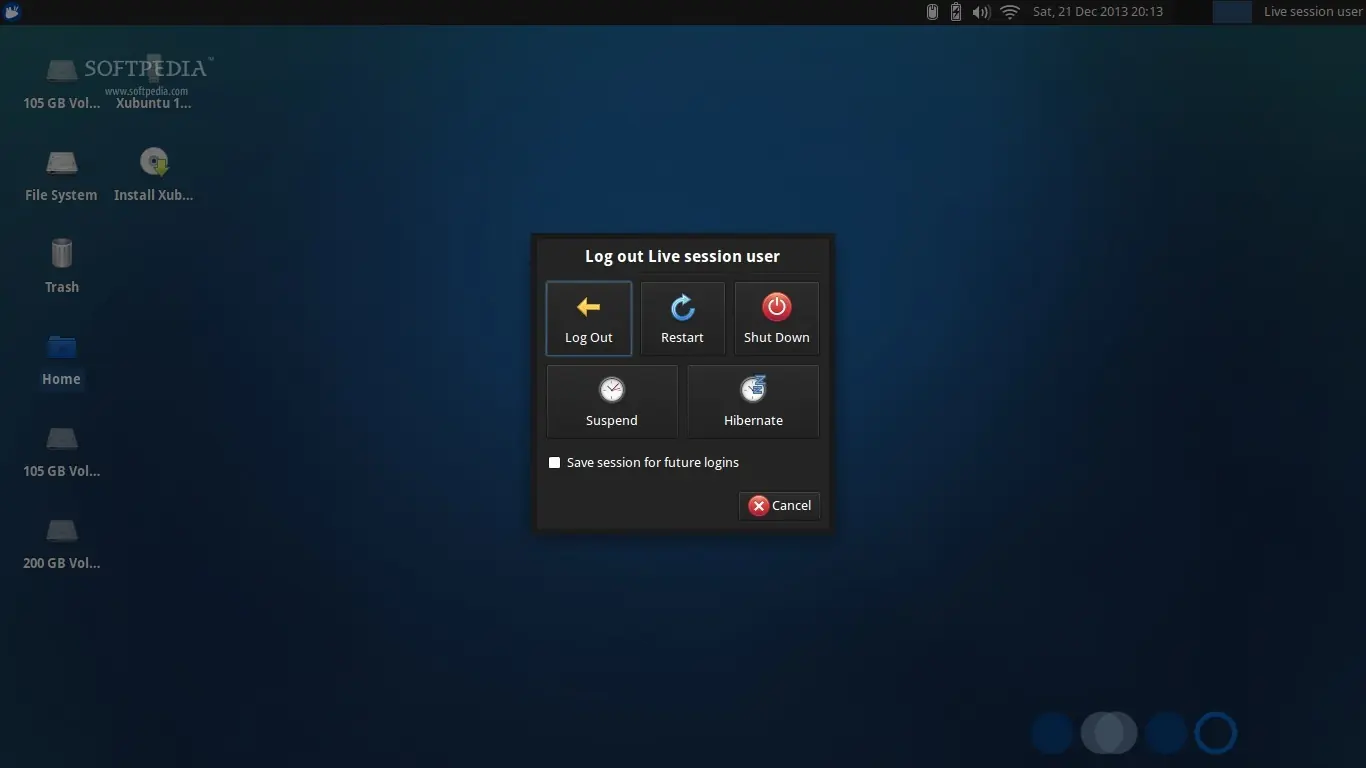Select the Trash desktop icon
Image resolution: width=1366 pixels, height=768 pixels.
[61, 267]
